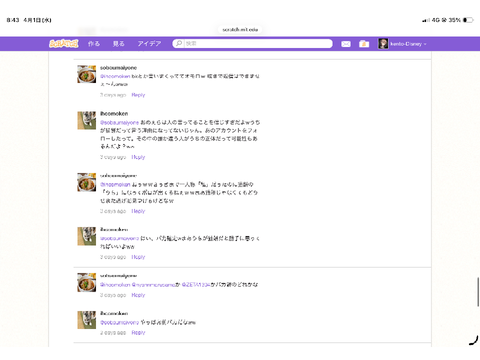Screen dimensions: 480x360
Task: Click the profile avatar in the navbar
Action: (383, 44)
